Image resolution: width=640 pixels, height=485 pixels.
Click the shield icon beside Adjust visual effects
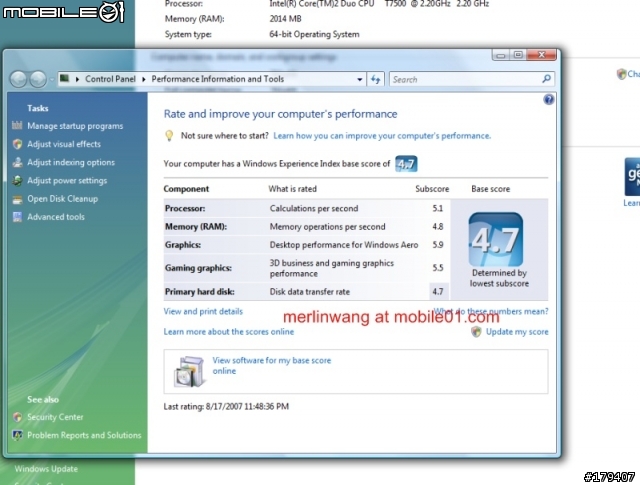tap(17, 144)
